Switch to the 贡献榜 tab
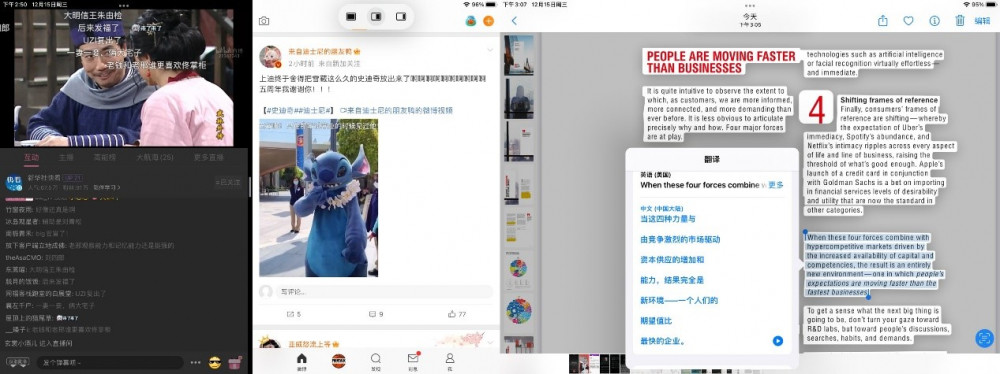This screenshot has width=1000, height=374. point(104,157)
